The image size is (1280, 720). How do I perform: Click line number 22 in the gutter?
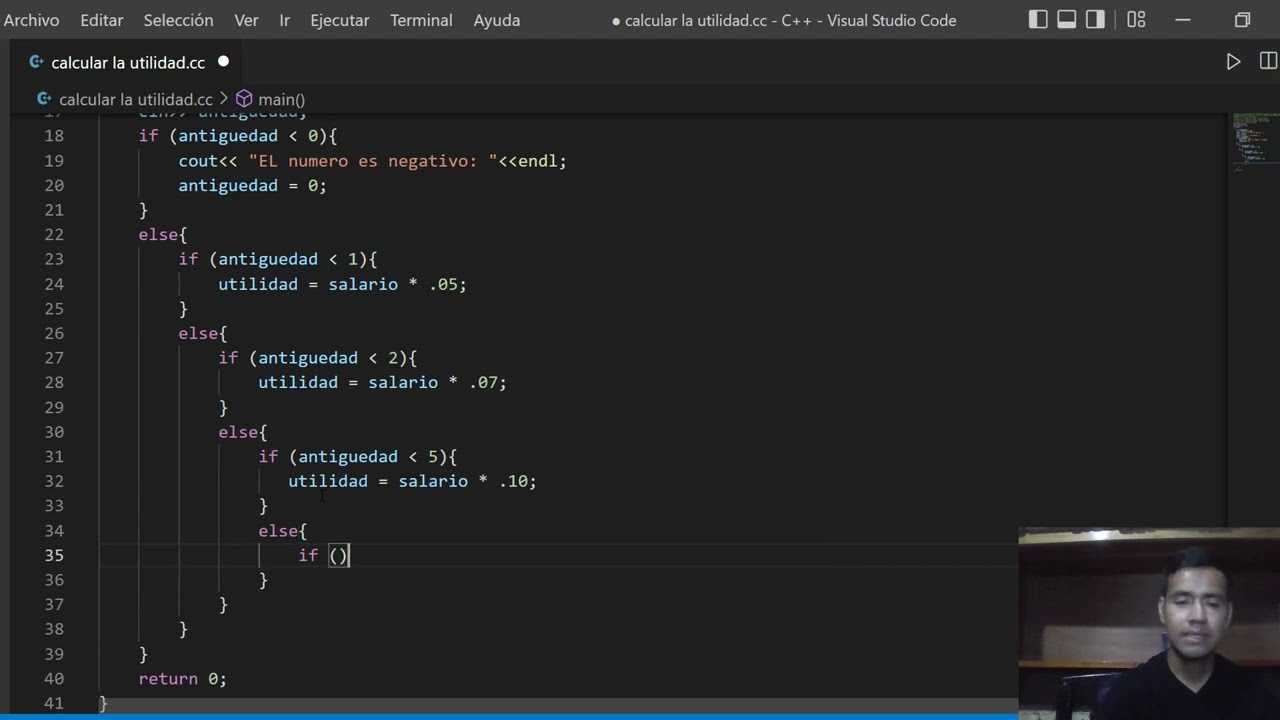coord(54,234)
